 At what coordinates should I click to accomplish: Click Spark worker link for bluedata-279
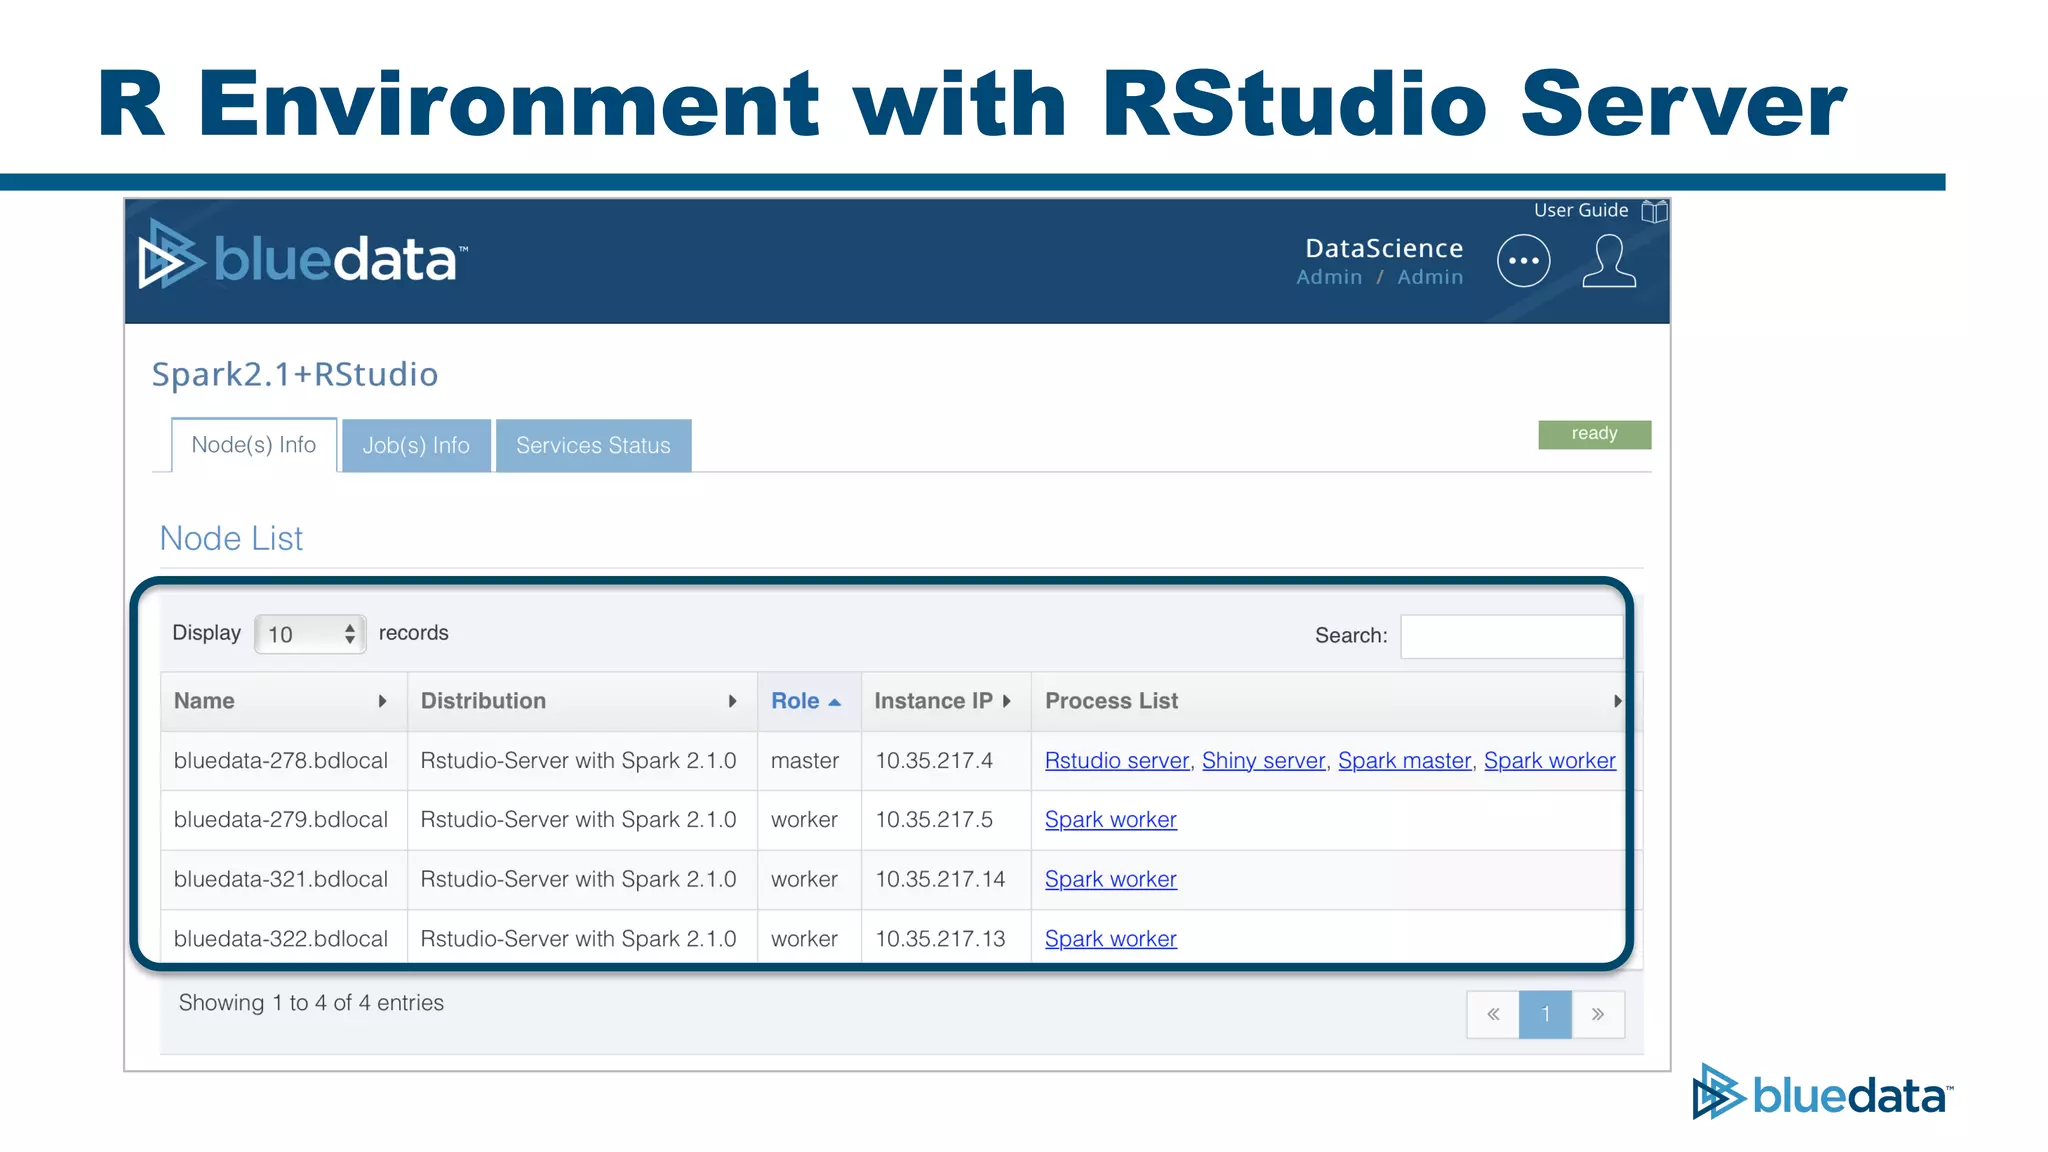1110,820
